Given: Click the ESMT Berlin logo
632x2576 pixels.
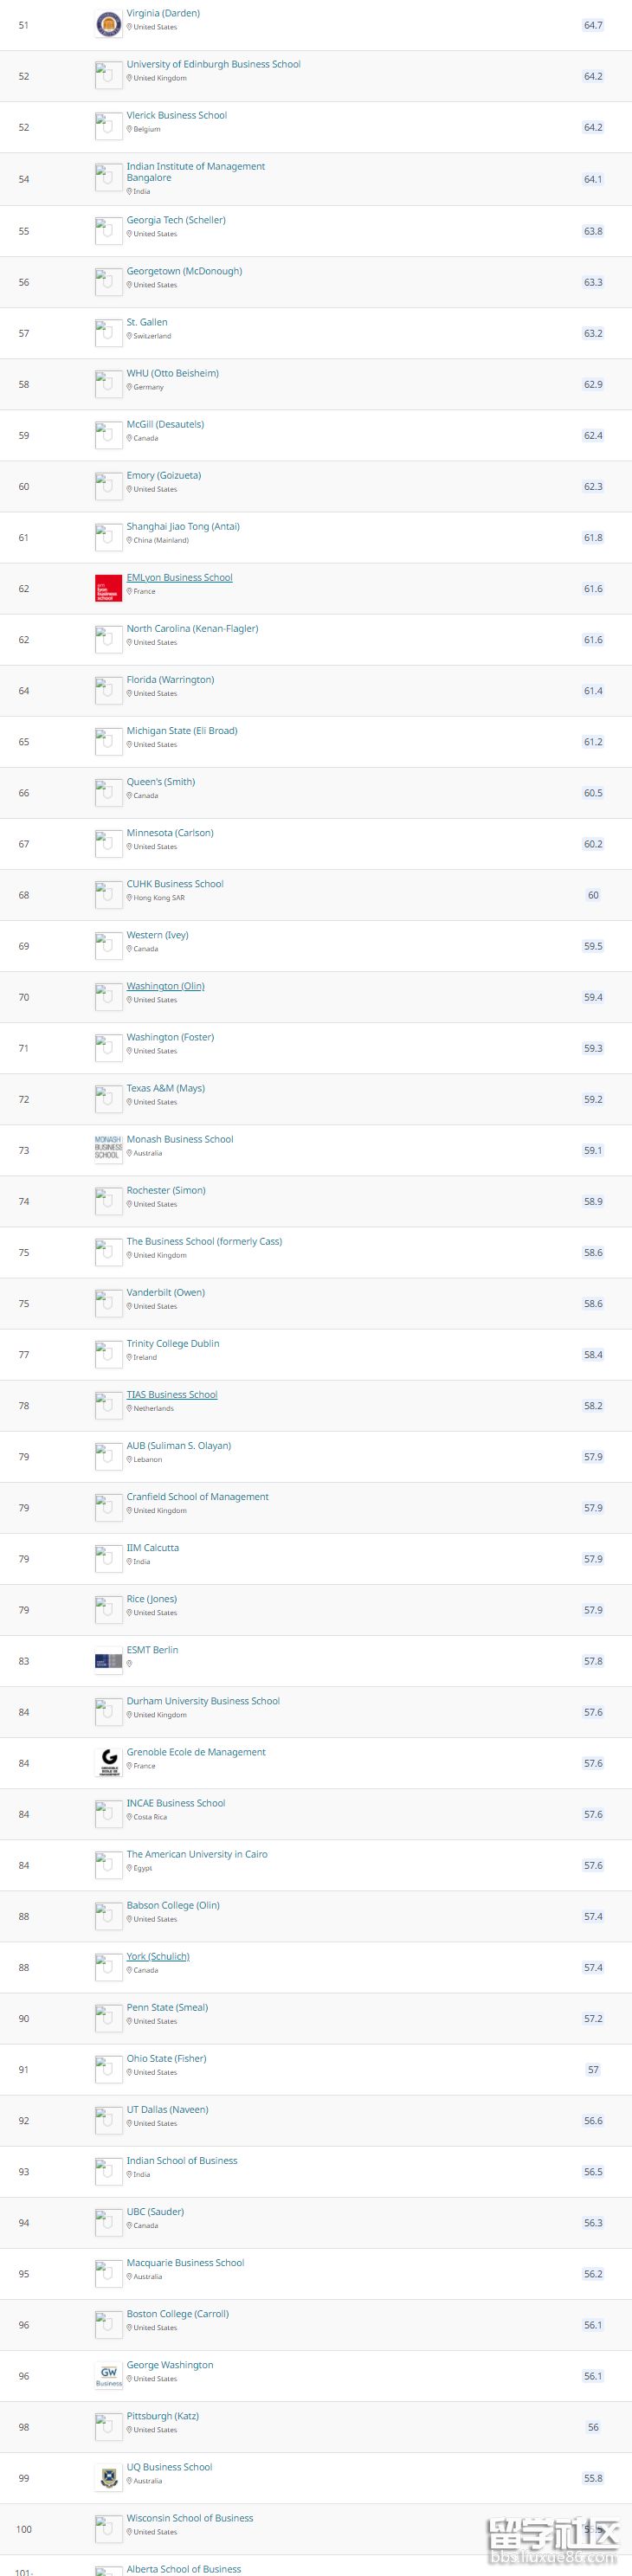Looking at the screenshot, I should tap(108, 1661).
